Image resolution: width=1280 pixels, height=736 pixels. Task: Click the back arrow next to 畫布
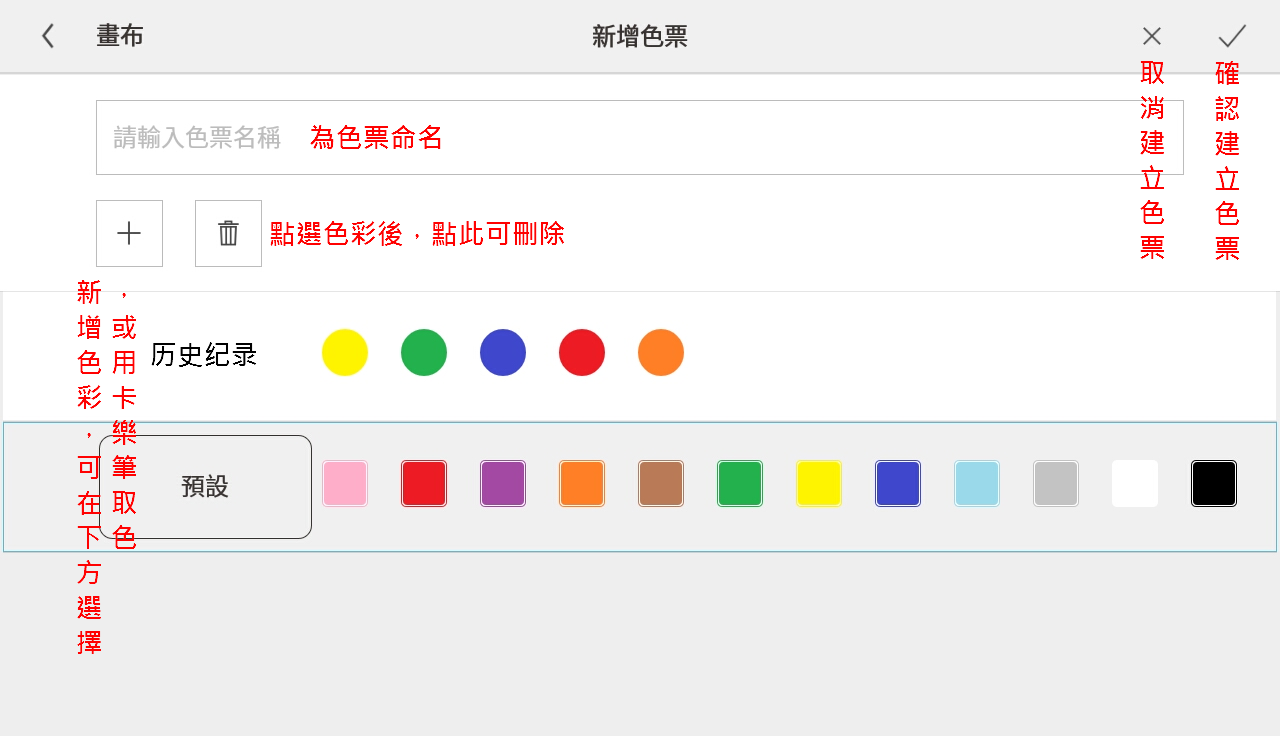pos(47,36)
